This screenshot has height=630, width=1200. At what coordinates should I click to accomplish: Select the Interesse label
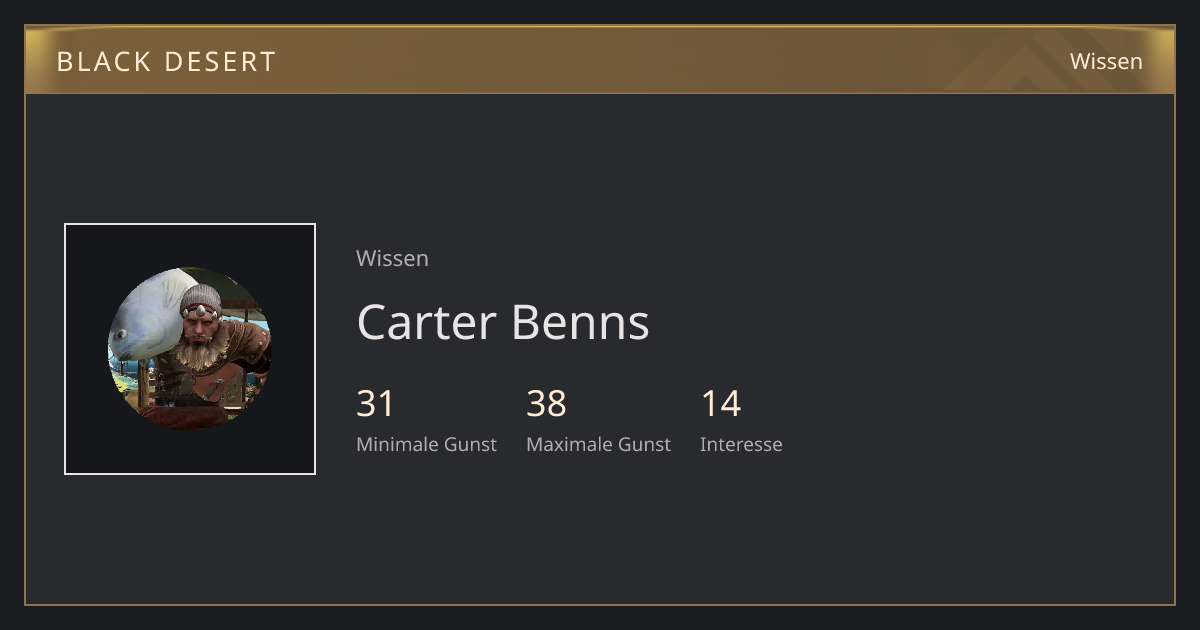741,444
